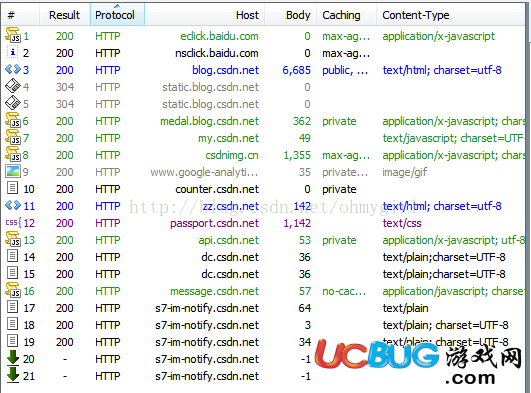
Task: Click the text/plain content type in row 17
Action: (x=405, y=308)
